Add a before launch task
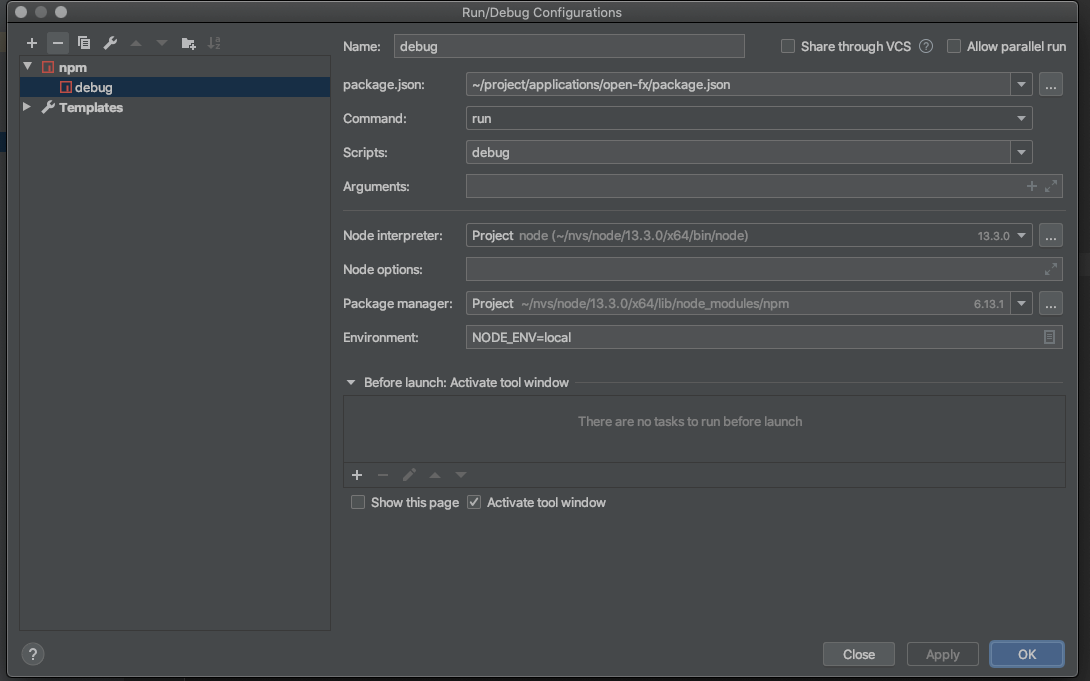1090x681 pixels. click(x=357, y=475)
